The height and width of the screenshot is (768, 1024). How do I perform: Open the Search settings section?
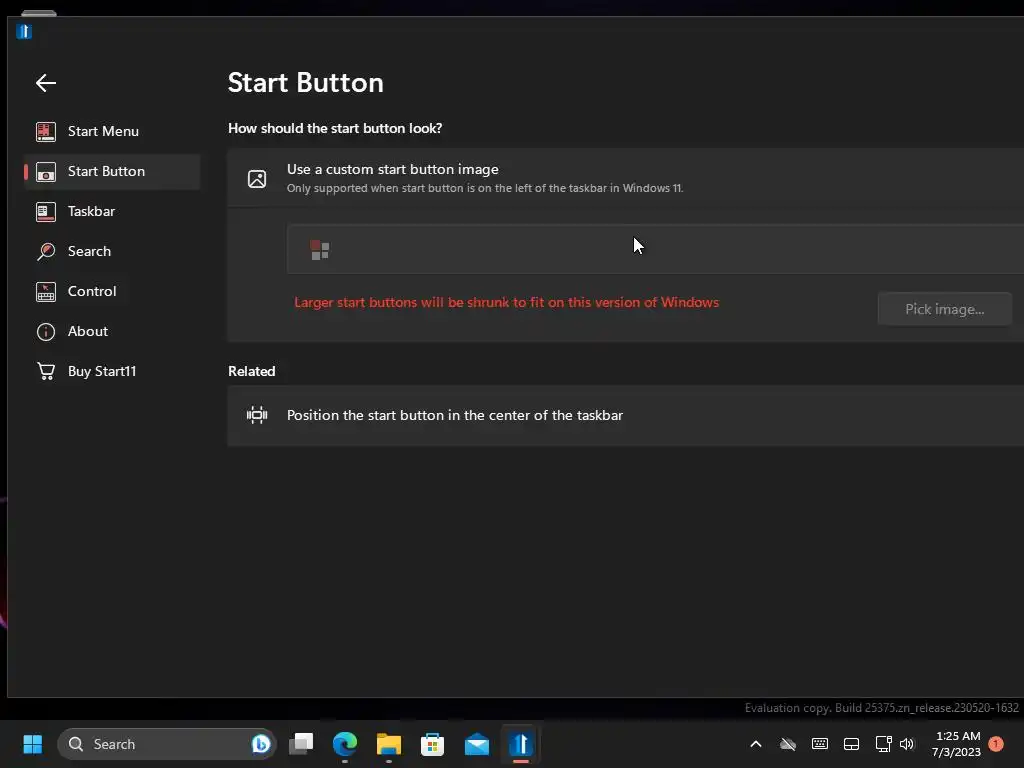(112, 251)
